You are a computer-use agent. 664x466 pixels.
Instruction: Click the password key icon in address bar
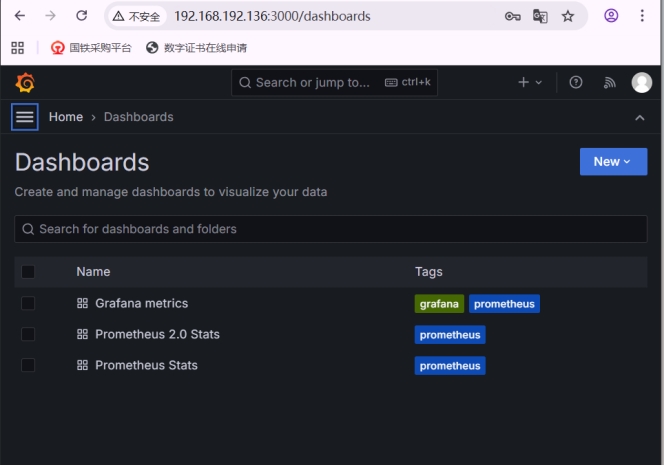point(512,17)
